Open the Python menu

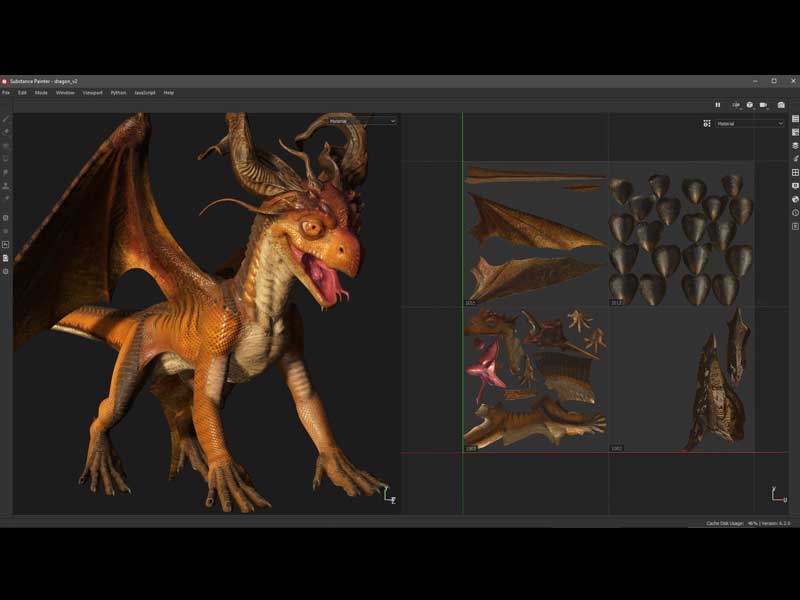click(118, 92)
